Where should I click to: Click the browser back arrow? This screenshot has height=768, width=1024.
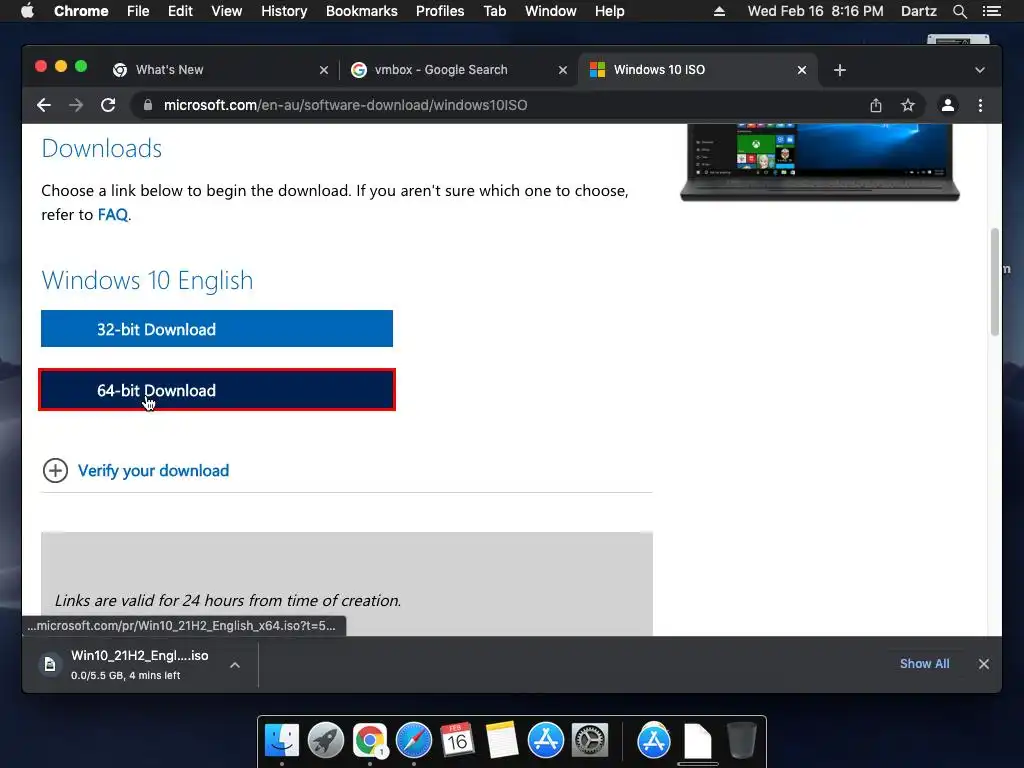click(x=44, y=105)
